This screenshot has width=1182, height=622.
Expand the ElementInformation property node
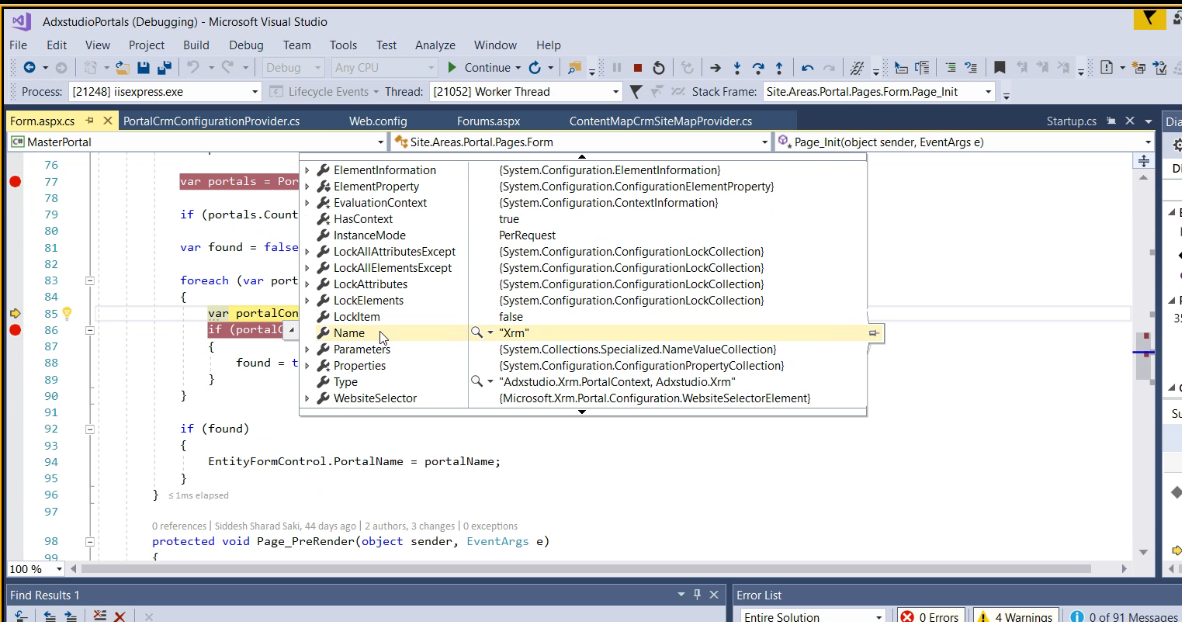(x=307, y=170)
